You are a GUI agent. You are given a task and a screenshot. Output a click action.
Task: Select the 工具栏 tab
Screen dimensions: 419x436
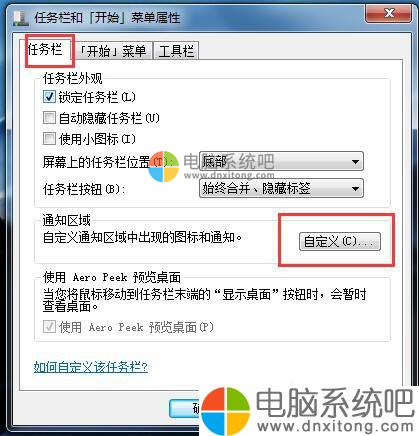pos(176,51)
